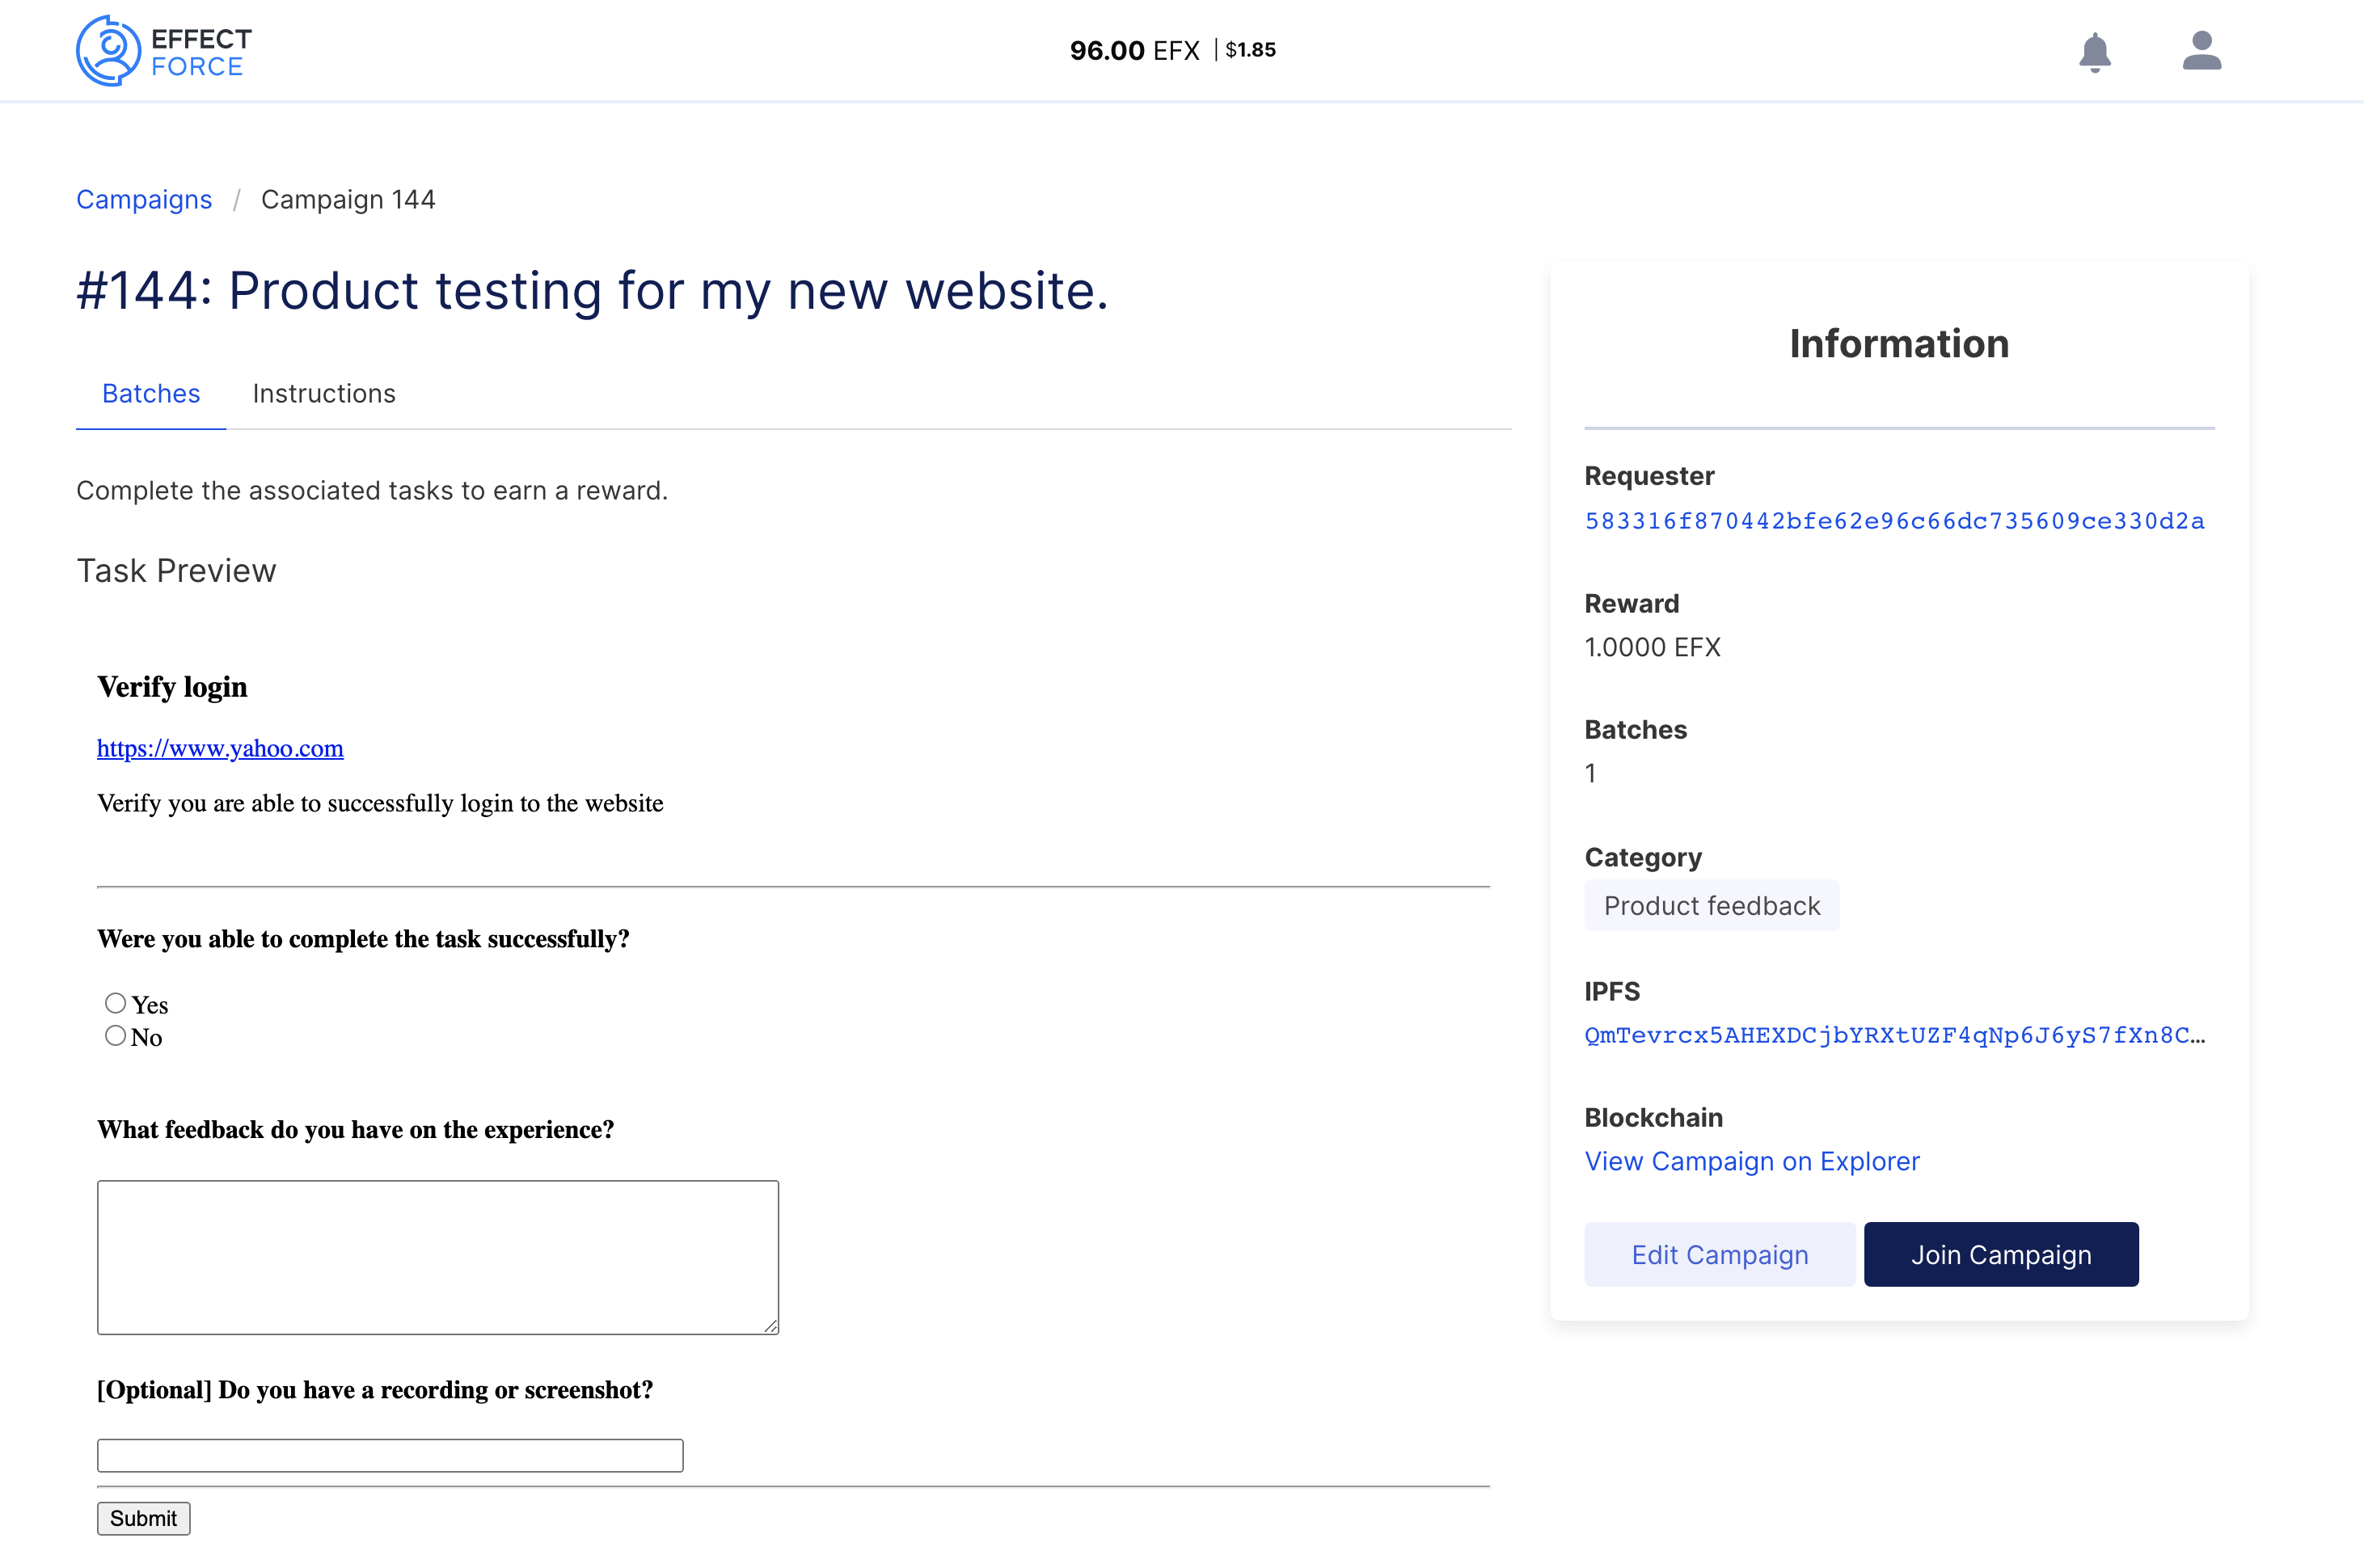Click the recording or screenshot input field
The image size is (2364, 1568).
[390, 1455]
